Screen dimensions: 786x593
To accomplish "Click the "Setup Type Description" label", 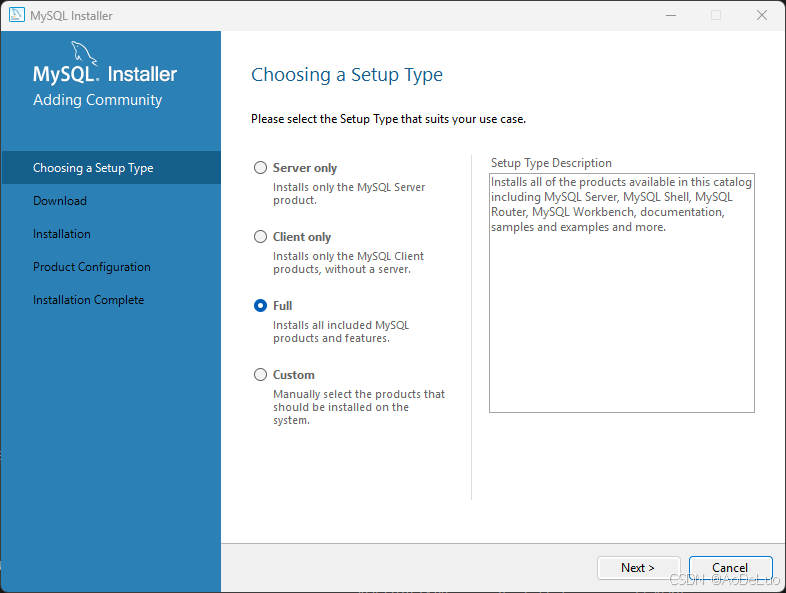I will coord(551,163).
